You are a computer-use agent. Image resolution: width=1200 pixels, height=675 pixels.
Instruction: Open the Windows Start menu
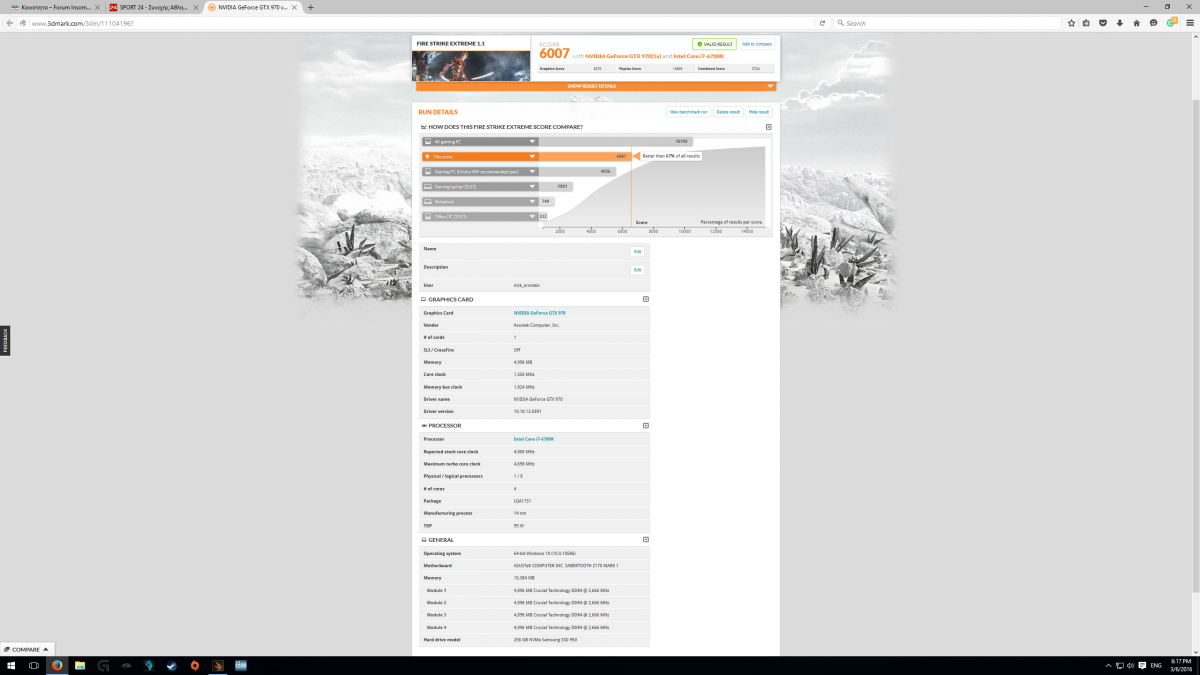click(x=11, y=665)
